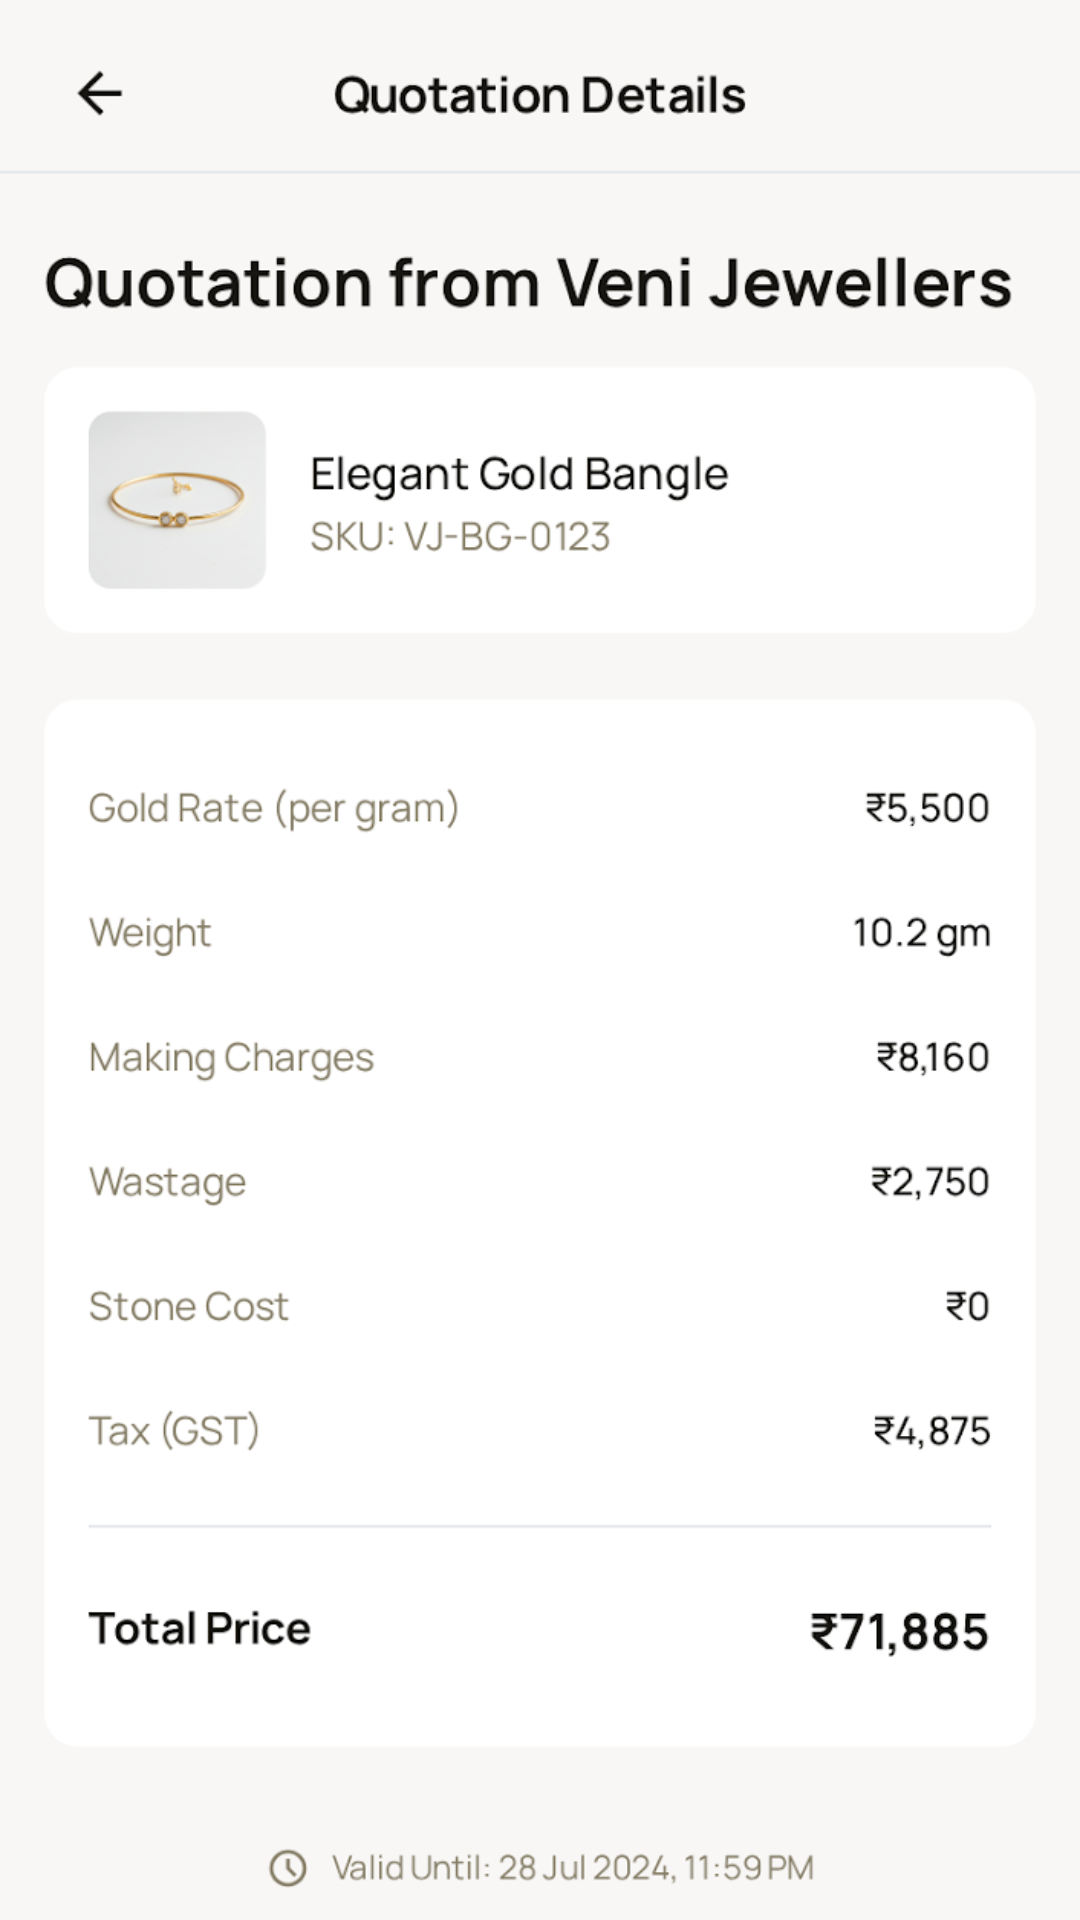
Task: Tap the 10.2 gm weight value
Action: point(921,933)
